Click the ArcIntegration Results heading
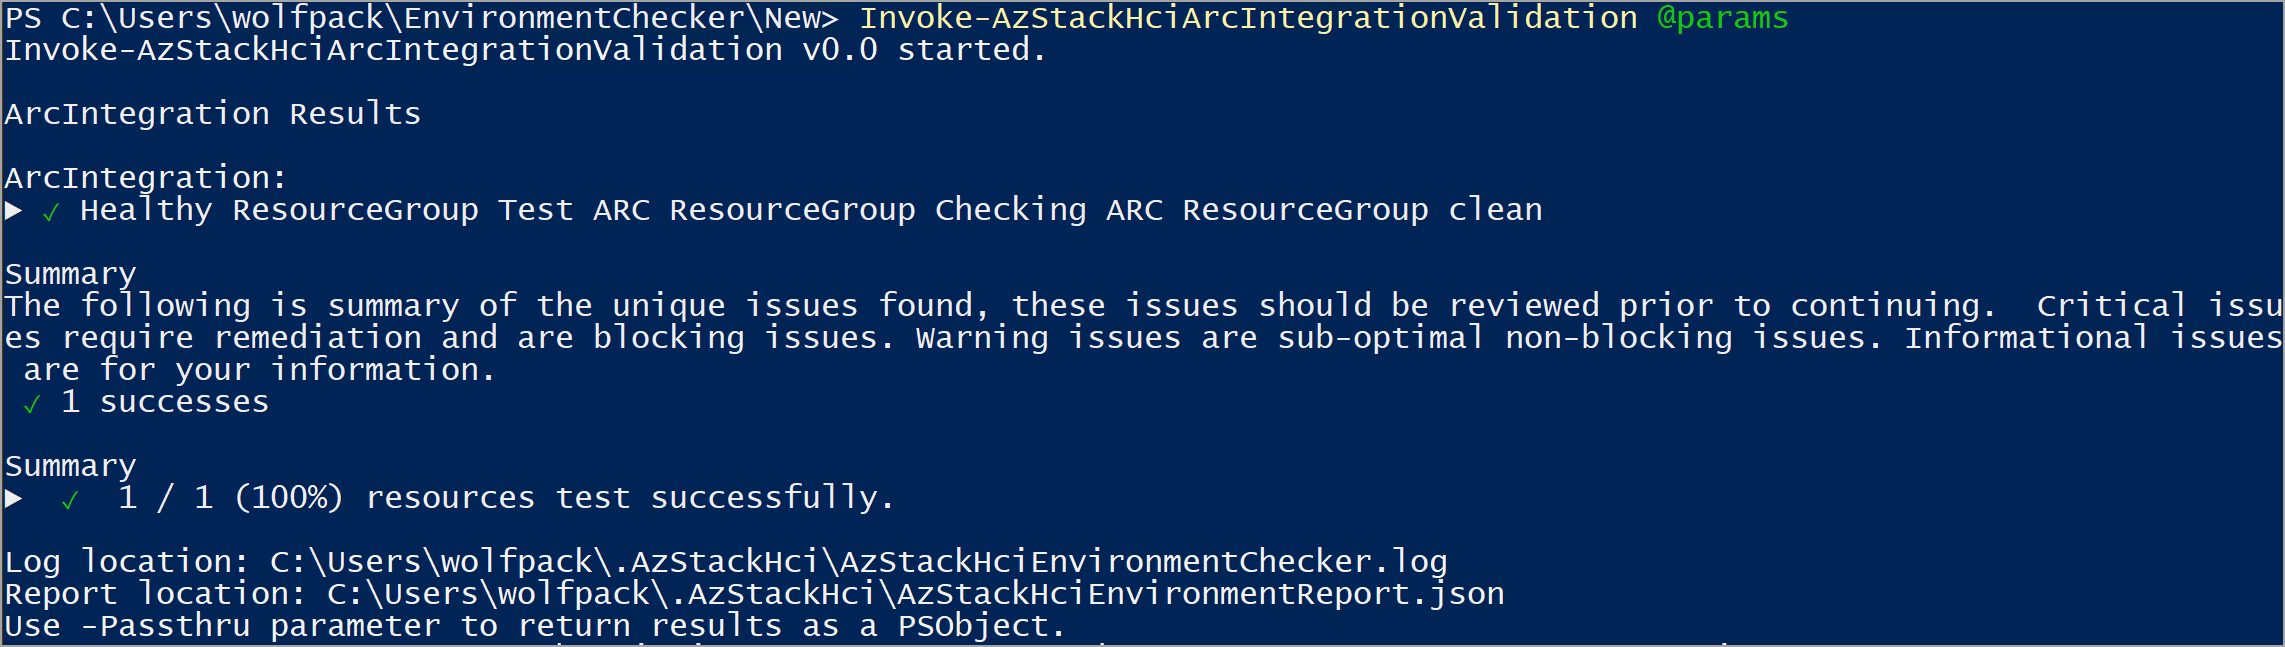Image resolution: width=2285 pixels, height=647 pixels. [x=213, y=114]
